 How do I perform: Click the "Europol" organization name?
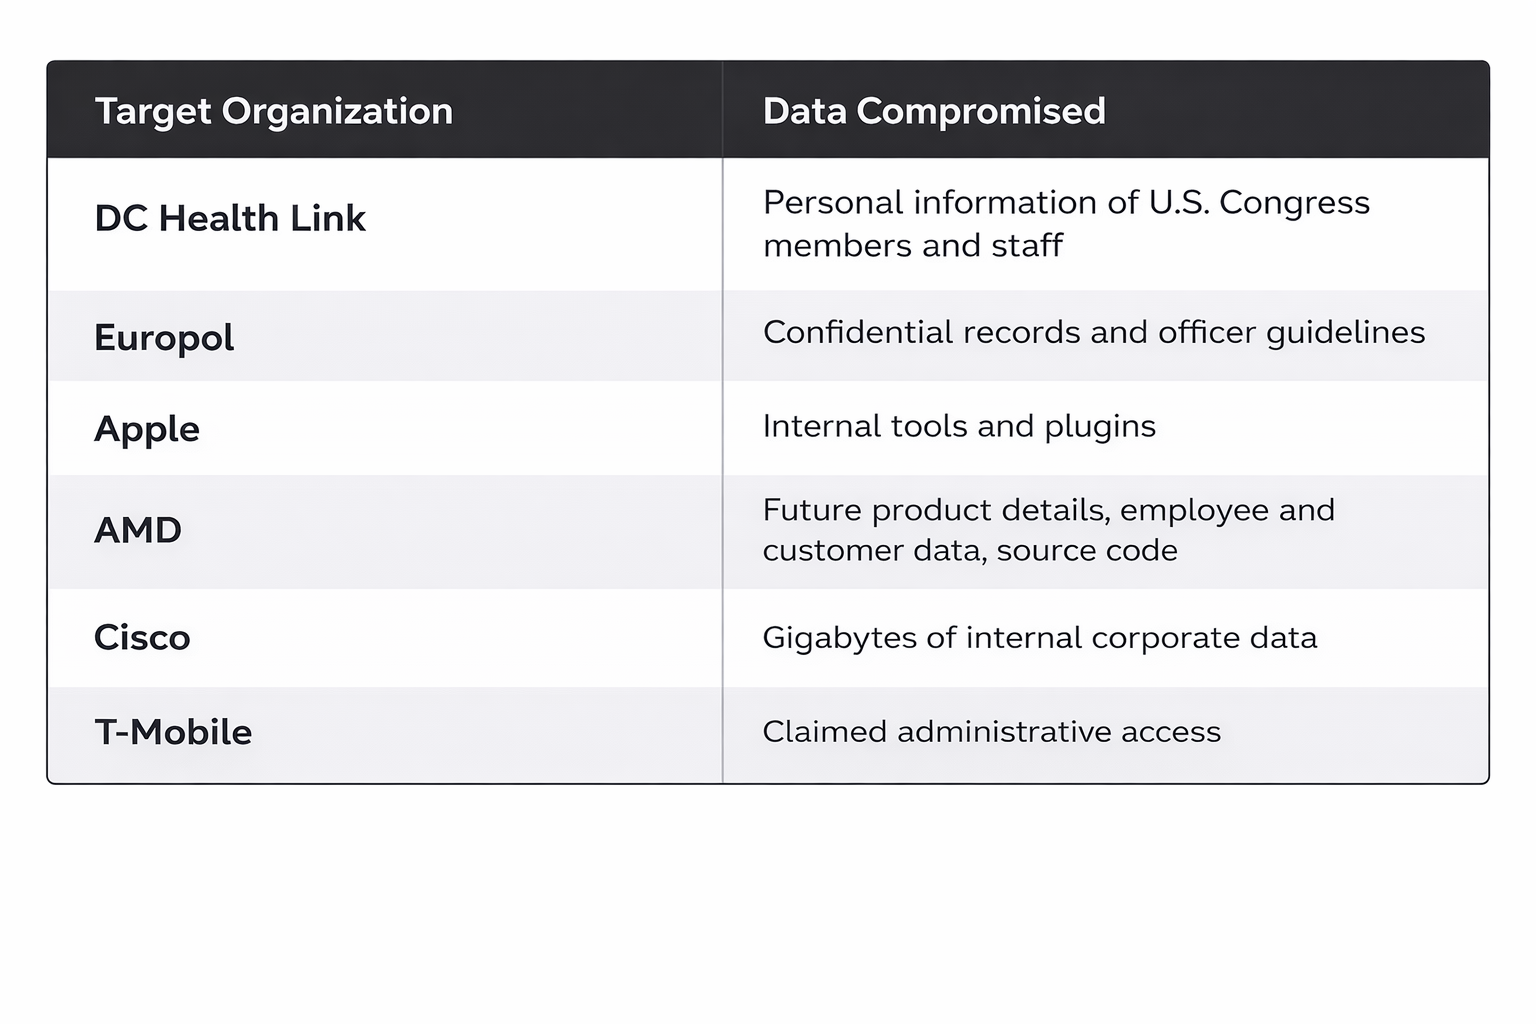click(164, 338)
